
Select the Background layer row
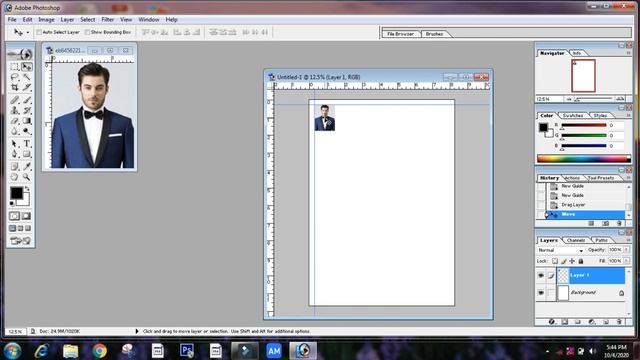[x=582, y=293]
